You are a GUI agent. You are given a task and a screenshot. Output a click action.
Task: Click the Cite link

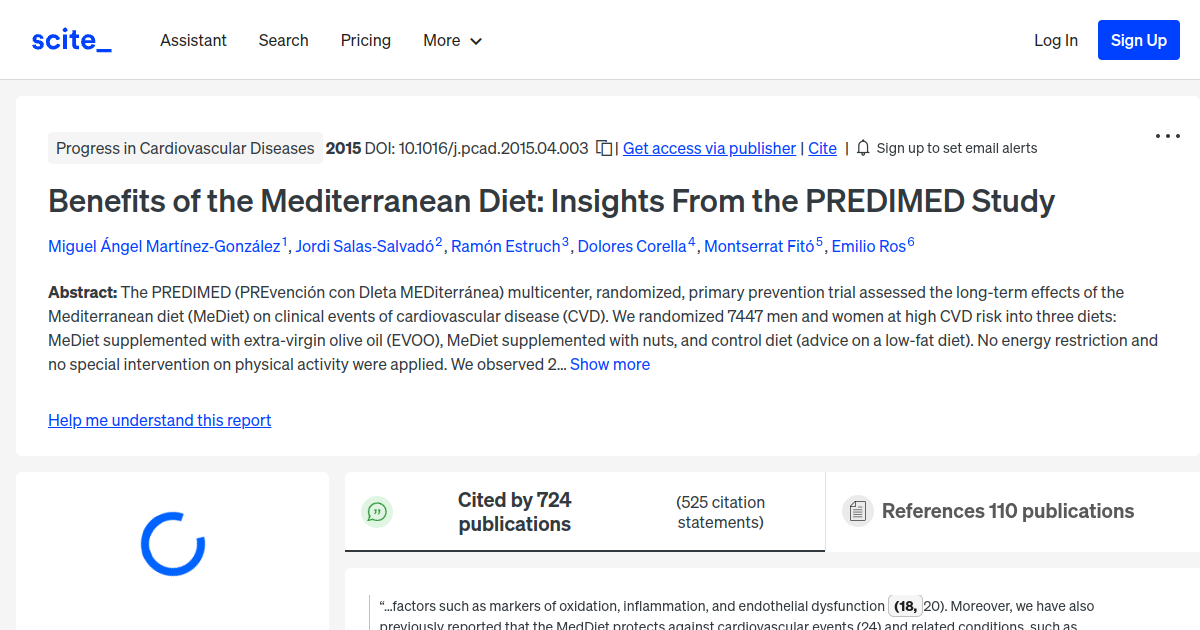tap(822, 147)
